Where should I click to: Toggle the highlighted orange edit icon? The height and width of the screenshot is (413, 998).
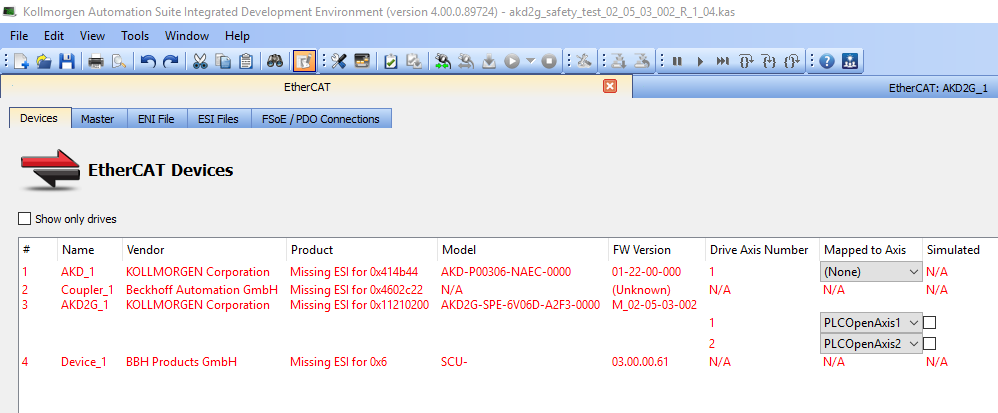point(304,61)
